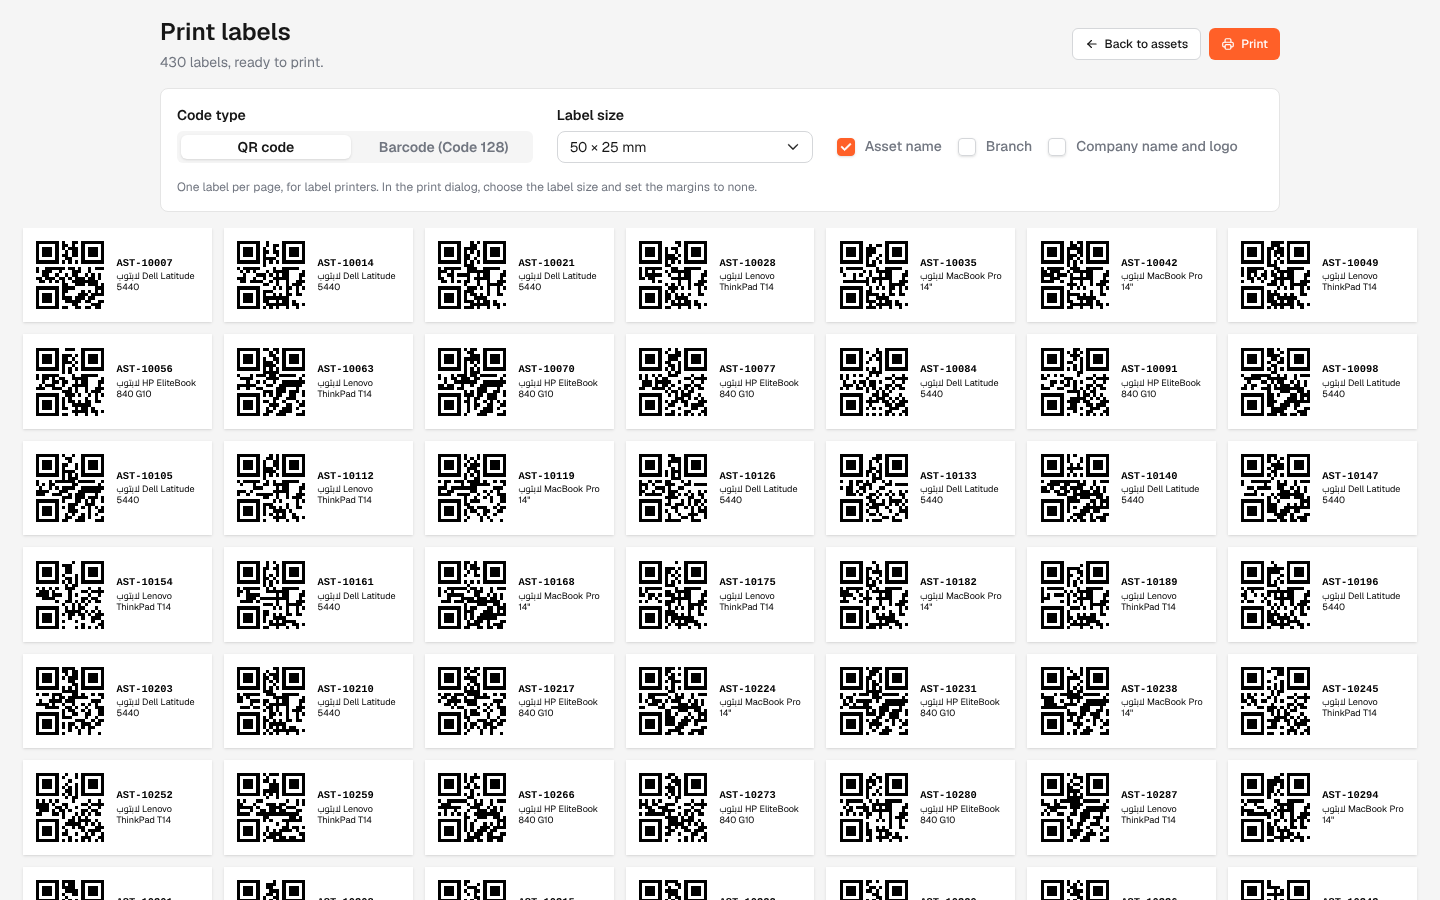Select the AST-10154 label text
The image size is (1440, 900).
coord(144,582)
